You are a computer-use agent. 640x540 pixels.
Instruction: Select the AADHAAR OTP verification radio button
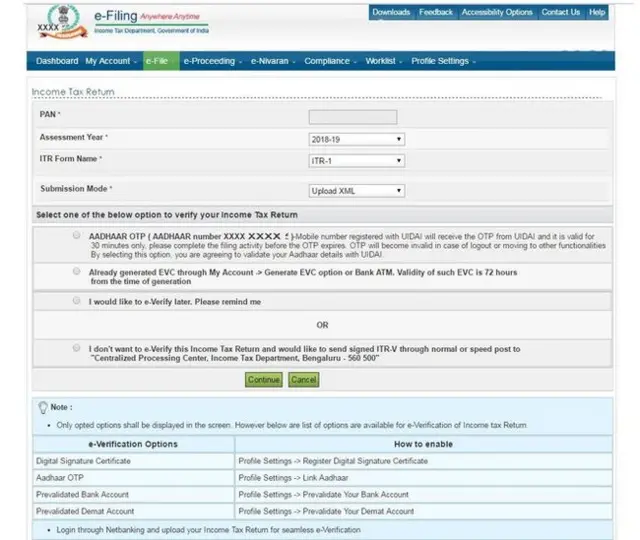[76, 235]
